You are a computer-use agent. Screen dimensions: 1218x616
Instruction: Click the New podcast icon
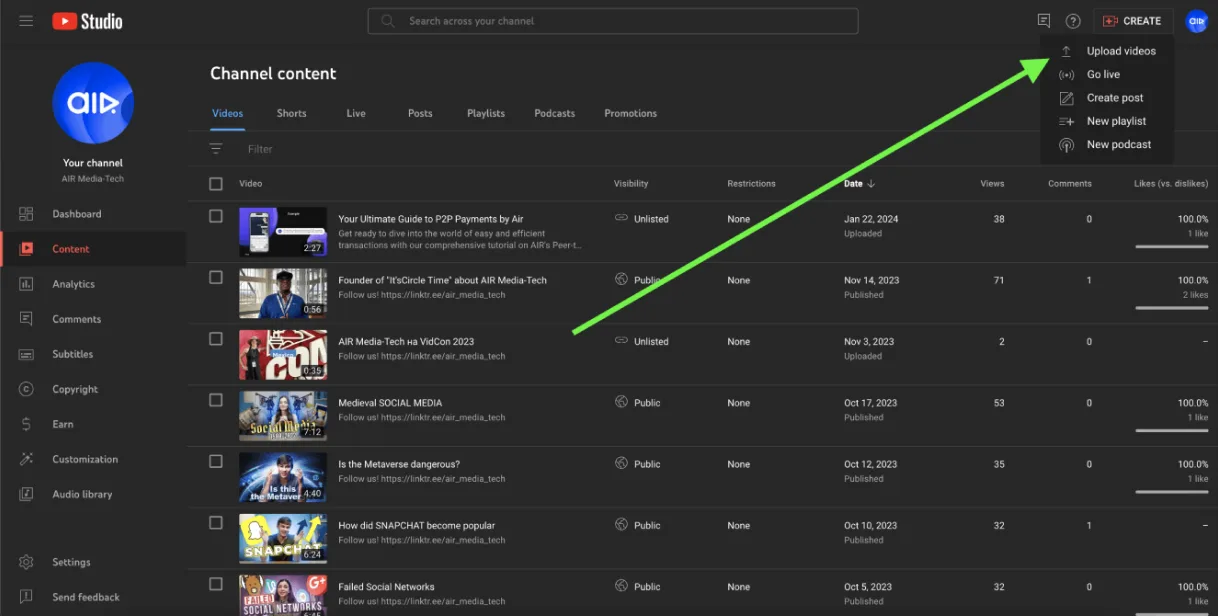click(1066, 145)
